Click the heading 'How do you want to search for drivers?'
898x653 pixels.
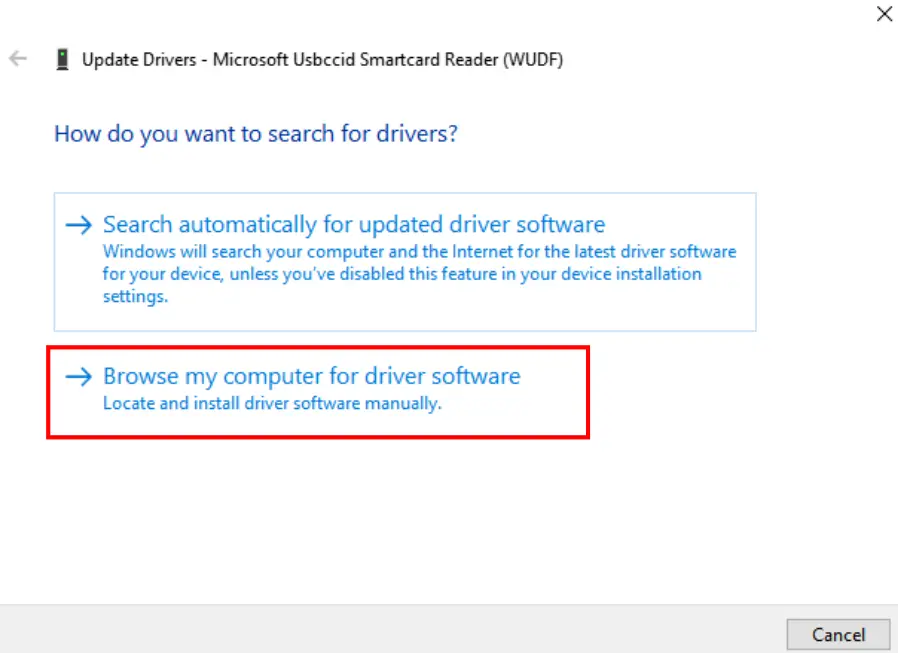(x=256, y=134)
